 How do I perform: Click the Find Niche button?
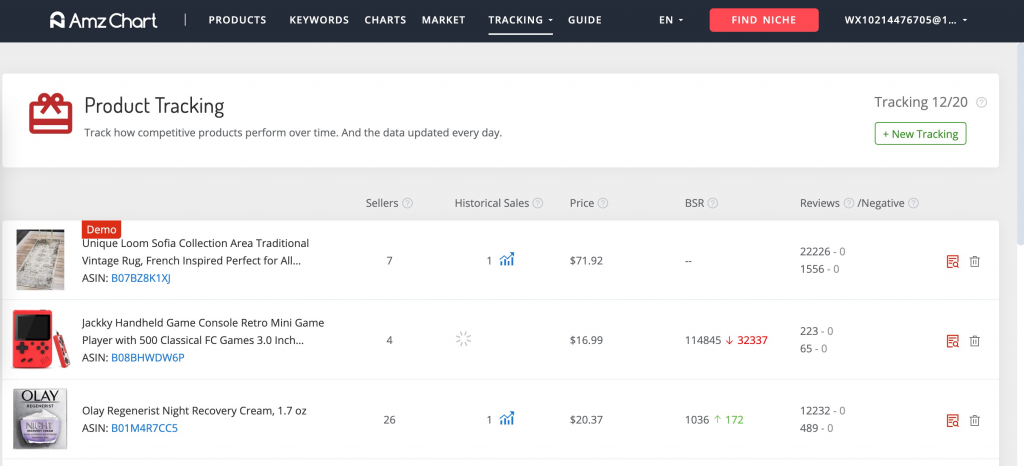click(763, 20)
